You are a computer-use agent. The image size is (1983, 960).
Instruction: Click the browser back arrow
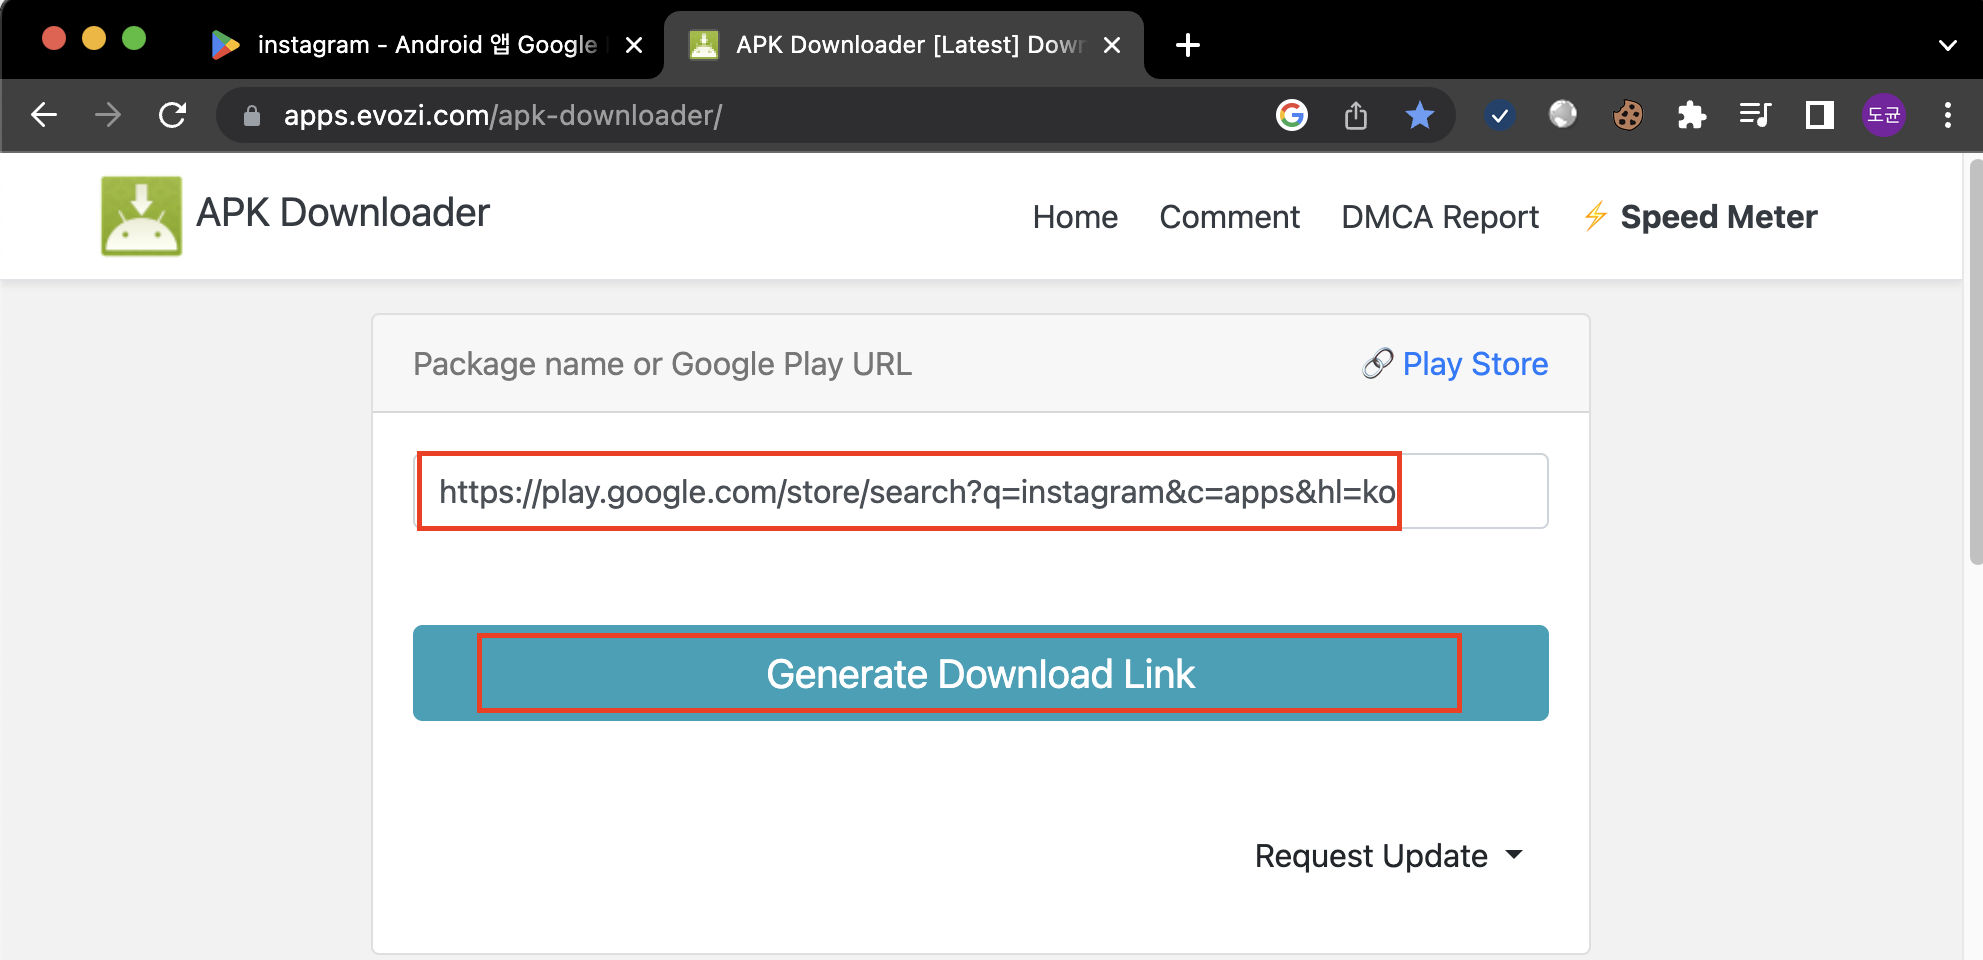coord(44,115)
